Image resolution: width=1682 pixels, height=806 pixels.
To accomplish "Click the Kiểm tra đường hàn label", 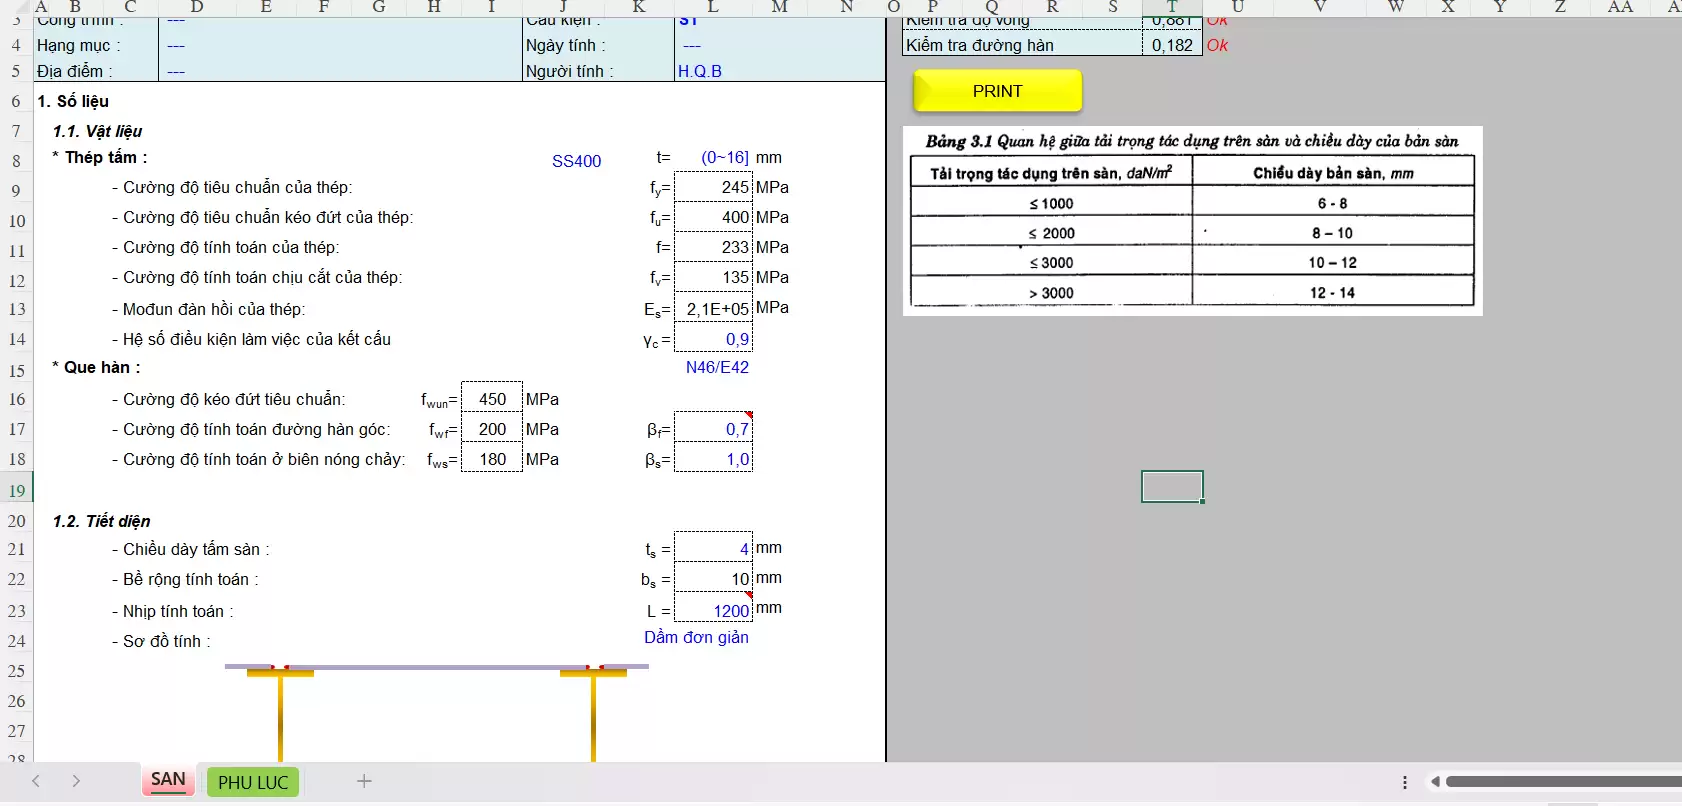I will pos(980,45).
